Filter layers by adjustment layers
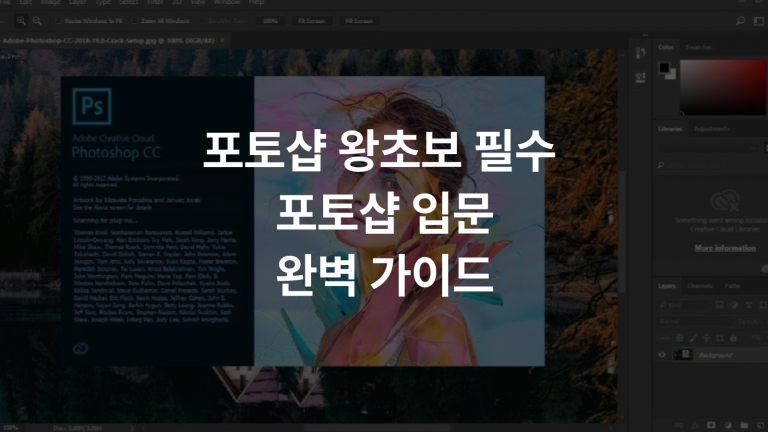Image resolution: width=768 pixels, height=432 pixels. click(x=734, y=305)
